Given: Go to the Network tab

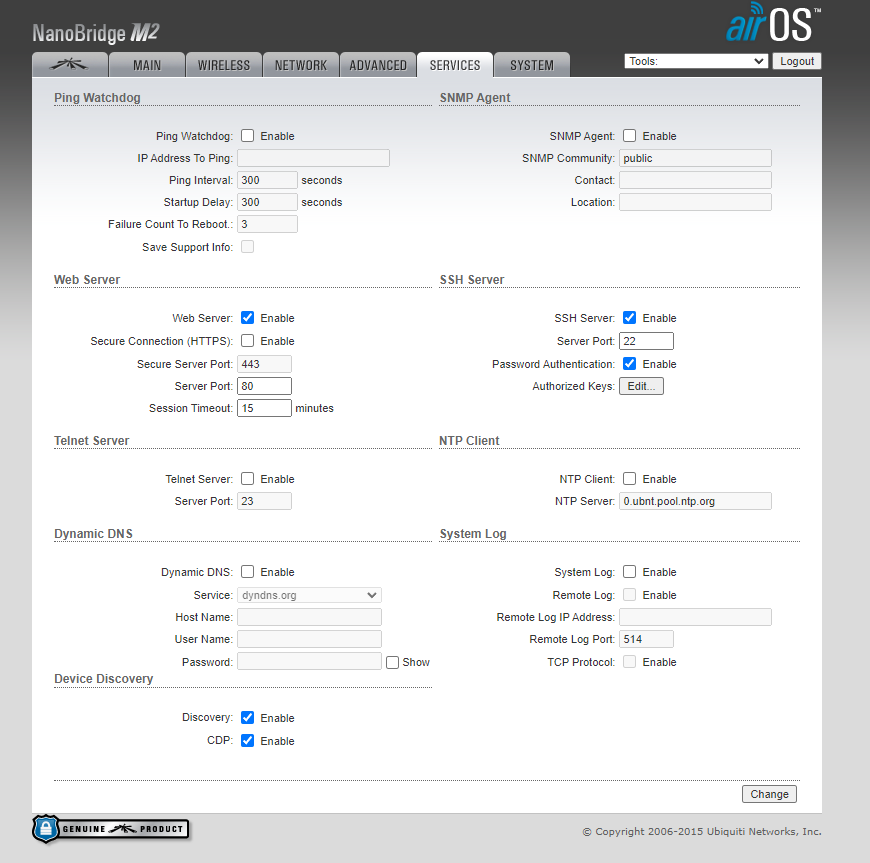Looking at the screenshot, I should tap(301, 65).
